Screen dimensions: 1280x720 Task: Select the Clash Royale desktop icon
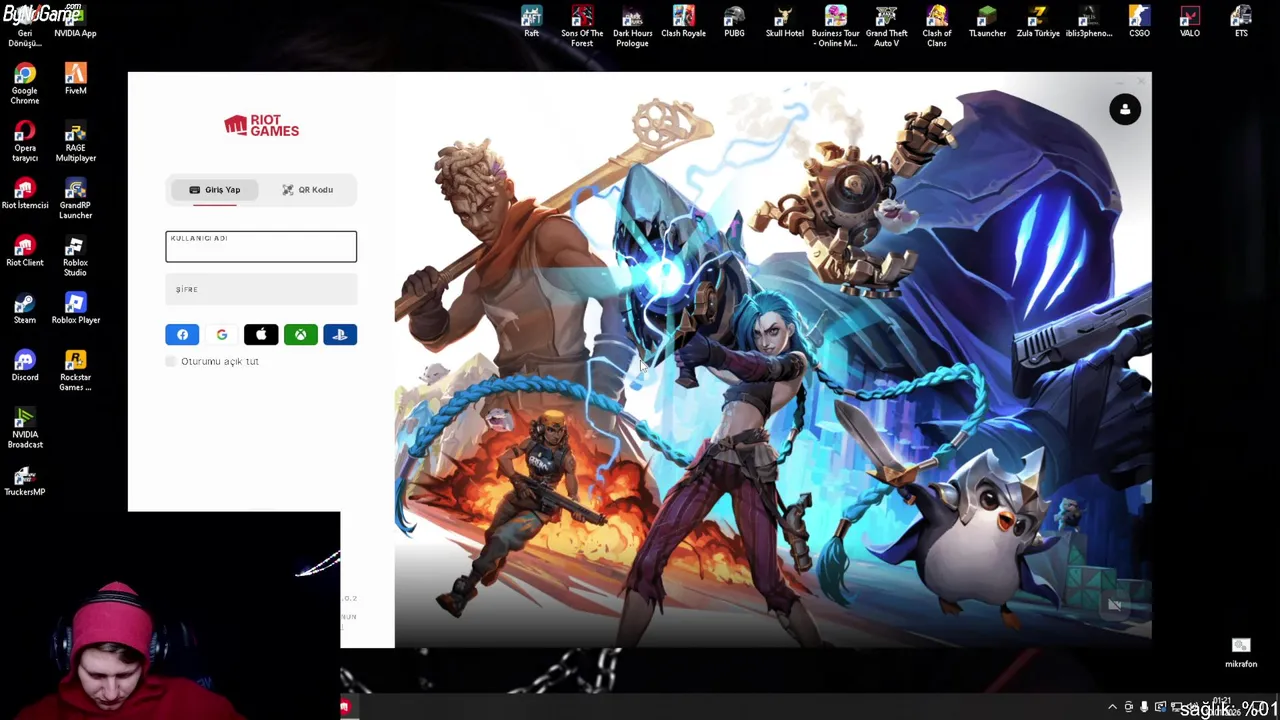click(x=684, y=22)
